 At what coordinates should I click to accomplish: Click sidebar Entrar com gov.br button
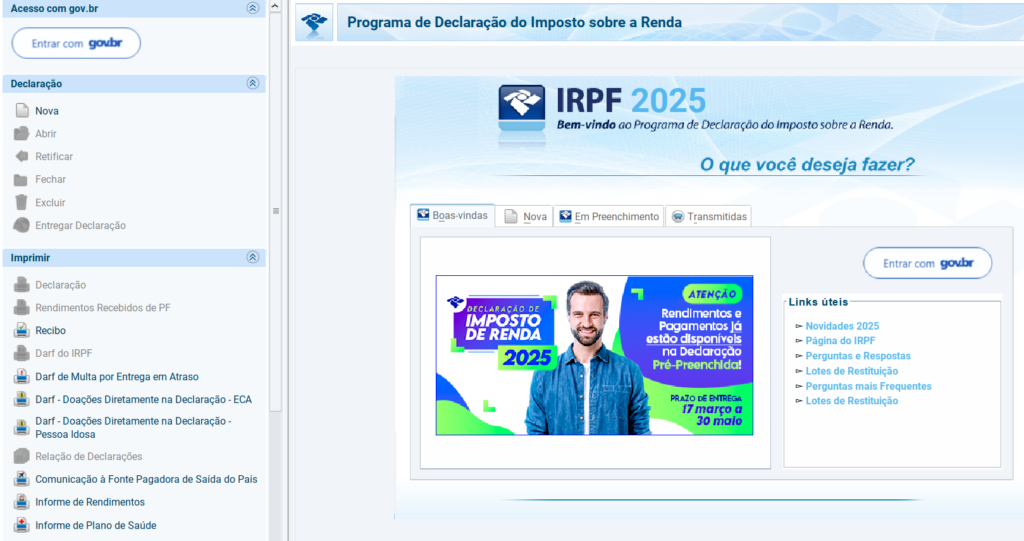[76, 43]
